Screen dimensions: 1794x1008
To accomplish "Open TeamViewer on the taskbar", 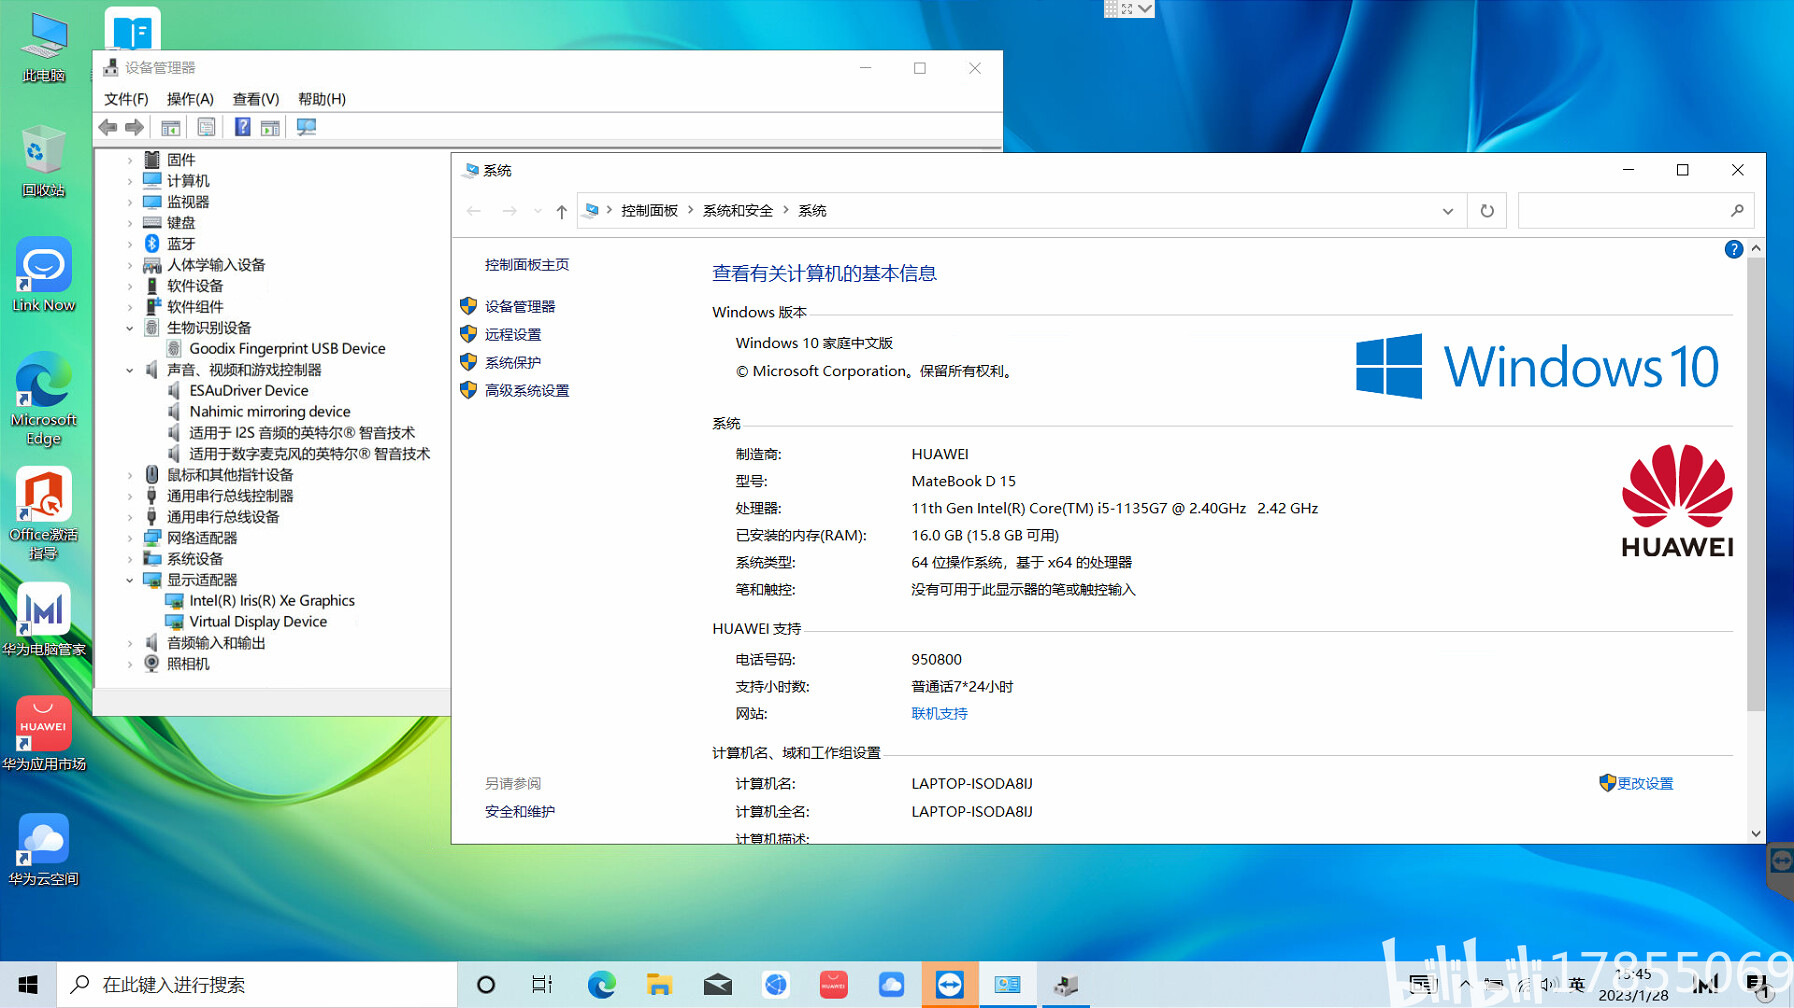I will click(949, 985).
